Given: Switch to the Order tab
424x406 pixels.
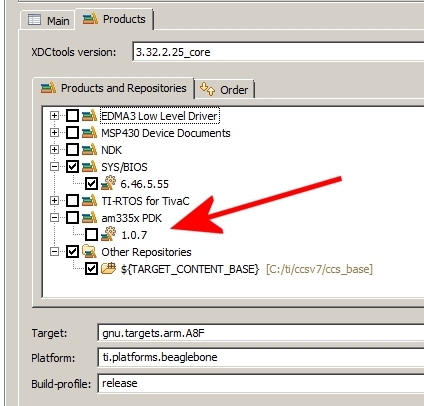Looking at the screenshot, I should [224, 90].
